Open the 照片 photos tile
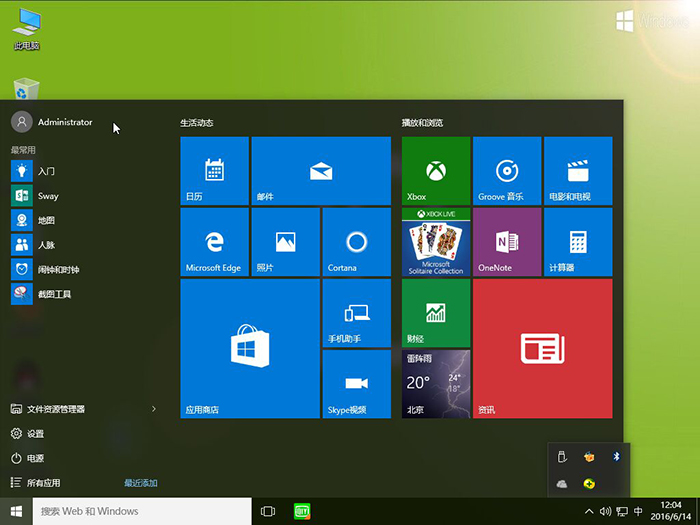The image size is (700, 525). [x=286, y=242]
